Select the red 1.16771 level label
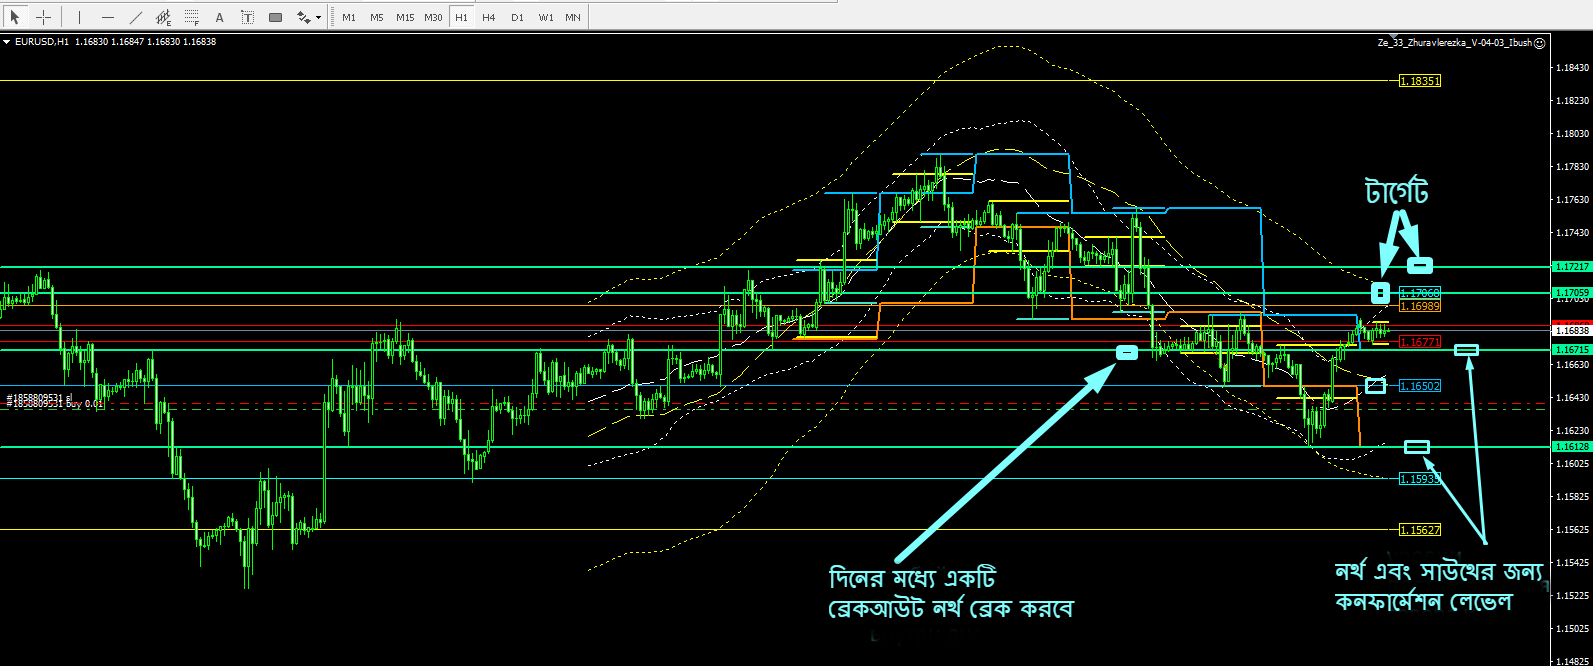The image size is (1593, 666). (x=1420, y=342)
